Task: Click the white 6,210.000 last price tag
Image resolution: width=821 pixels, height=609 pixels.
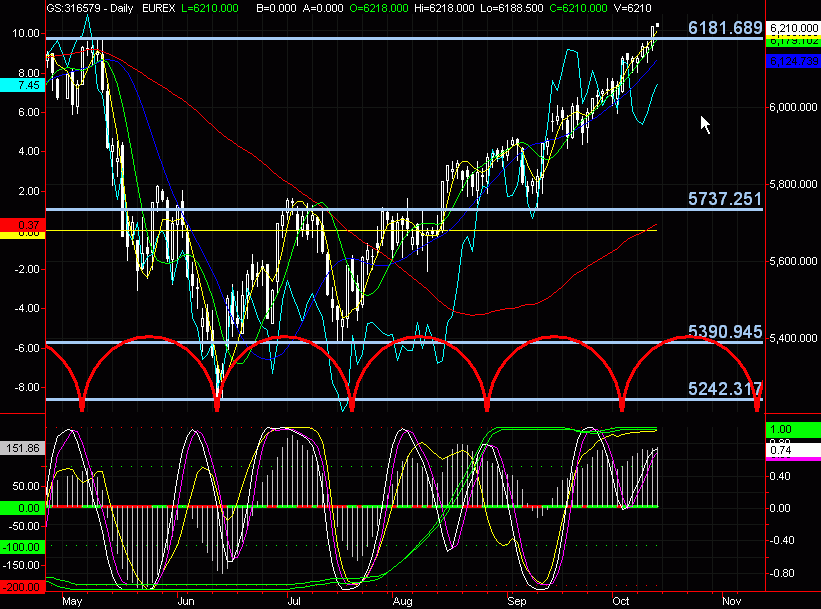Action: (792, 29)
